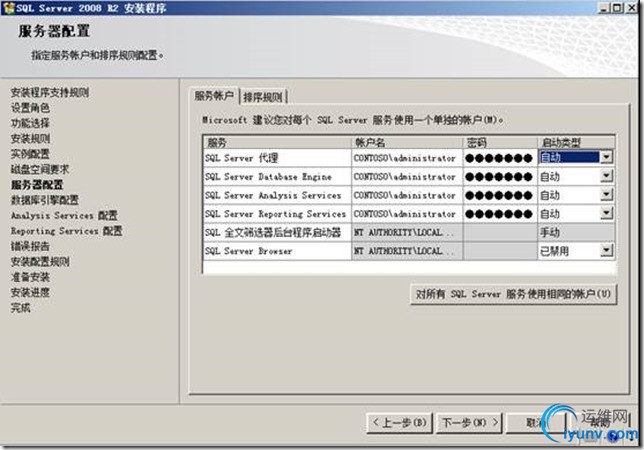Click the 帐户名 column header
Image resolution: width=644 pixels, height=450 pixels.
407,142
